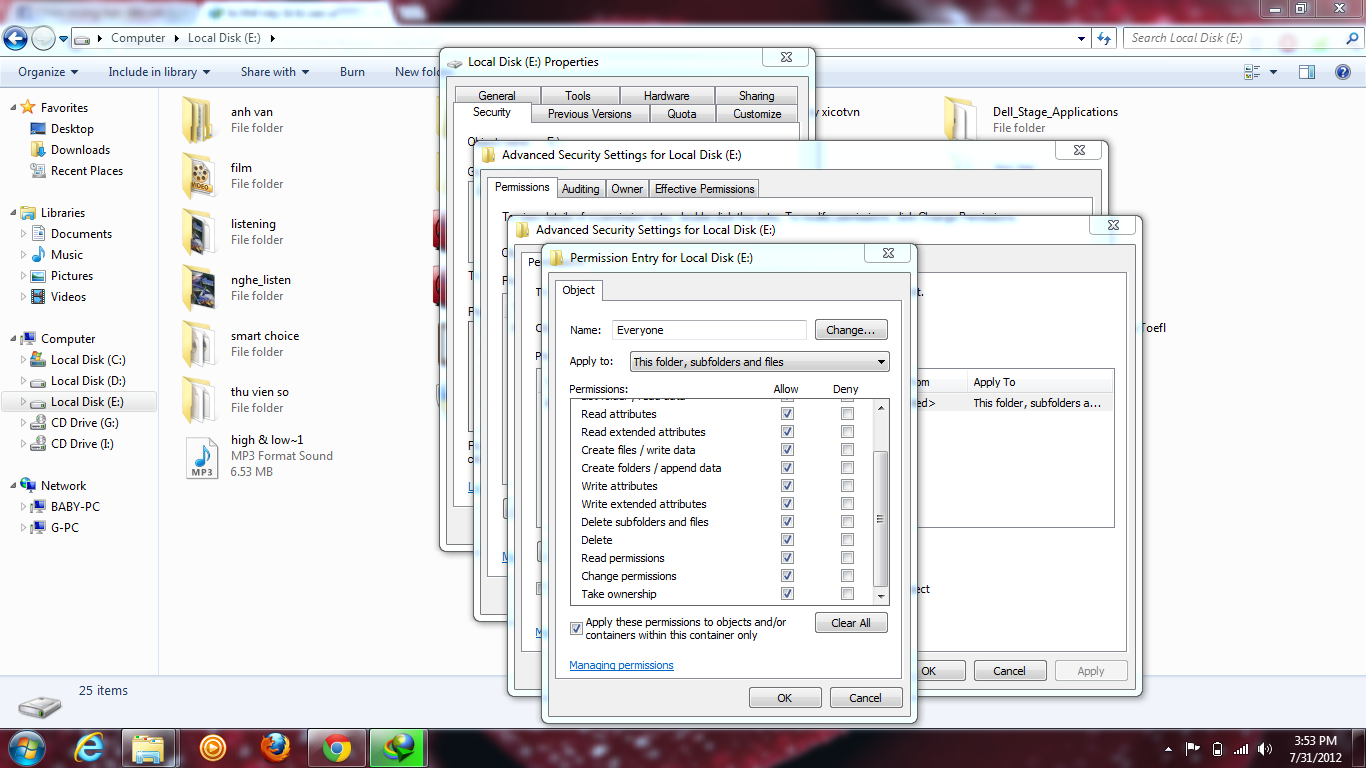
Task: Click the address bar refresh icon
Action: [x=1104, y=38]
